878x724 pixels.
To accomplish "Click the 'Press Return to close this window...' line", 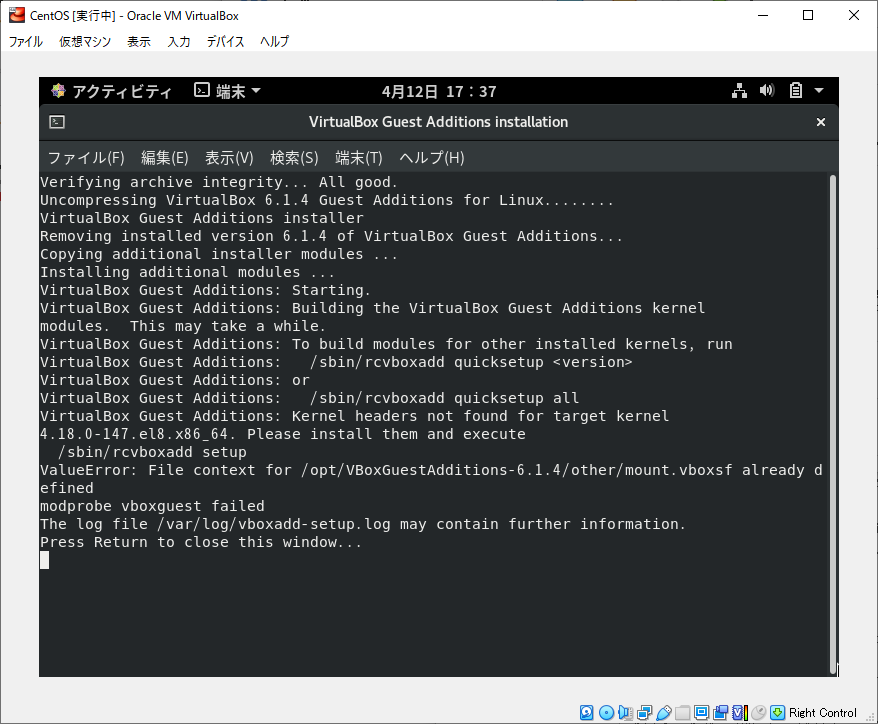I will point(201,542).
